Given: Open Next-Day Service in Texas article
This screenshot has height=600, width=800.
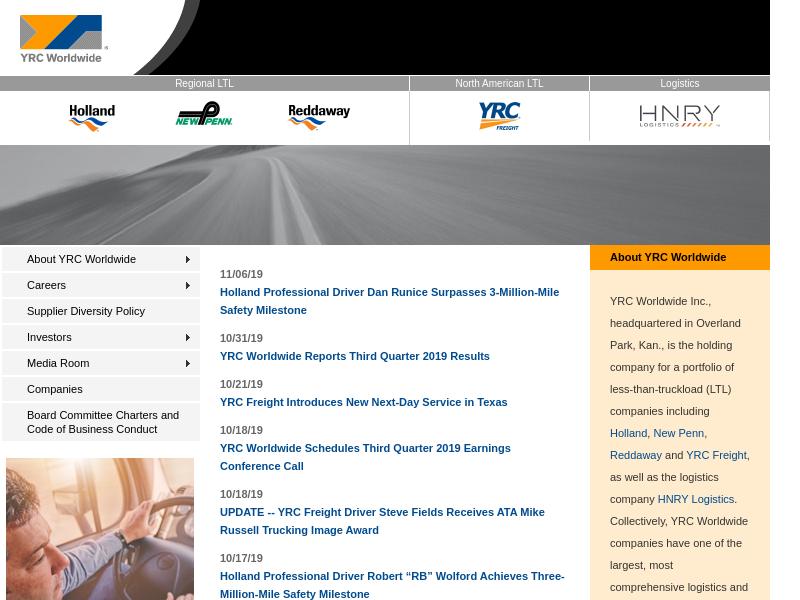Looking at the screenshot, I should tap(363, 402).
